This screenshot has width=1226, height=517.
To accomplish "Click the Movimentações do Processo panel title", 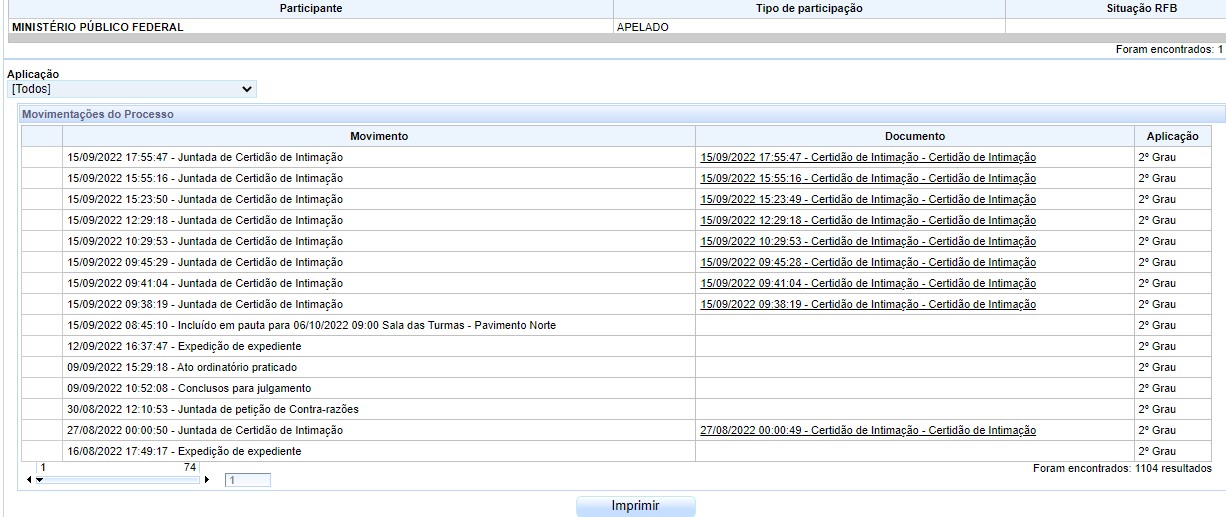I will 98,114.
